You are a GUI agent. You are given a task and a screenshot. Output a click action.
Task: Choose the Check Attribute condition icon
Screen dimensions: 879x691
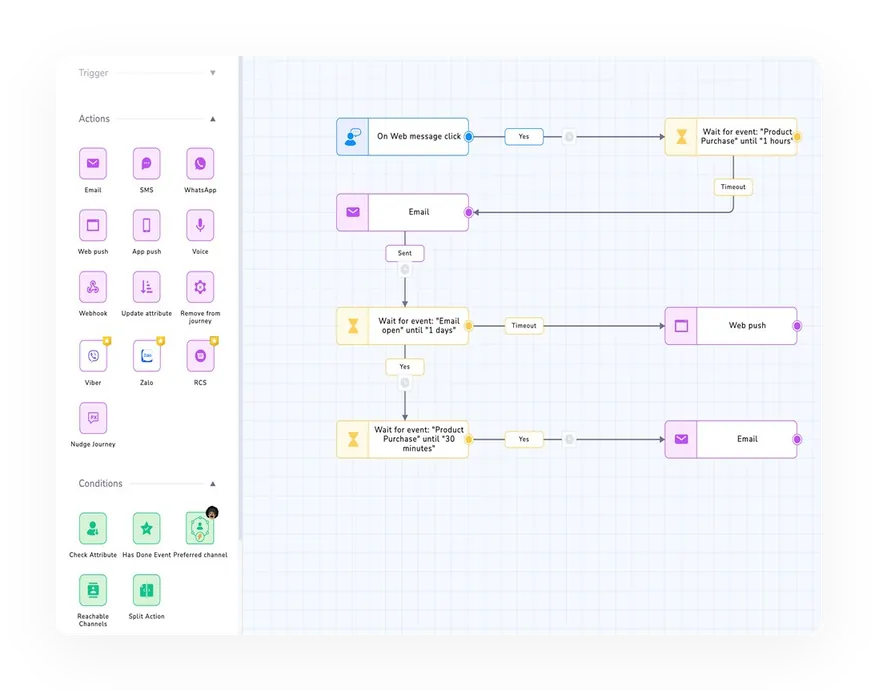click(x=93, y=528)
